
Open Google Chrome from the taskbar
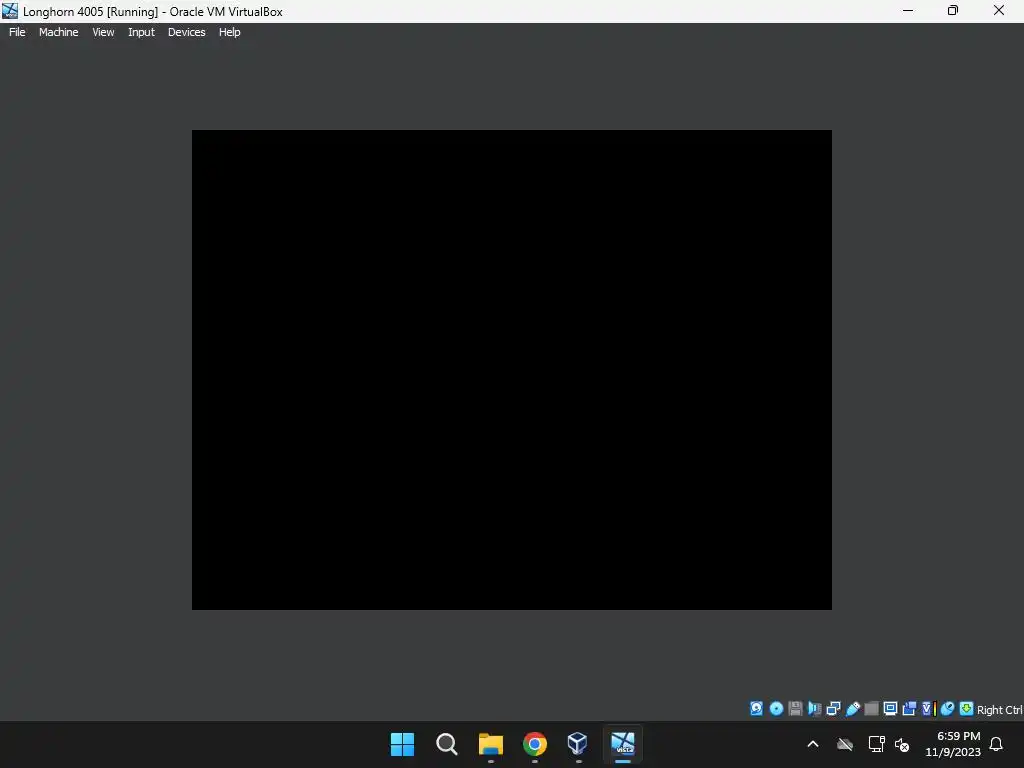(x=535, y=744)
